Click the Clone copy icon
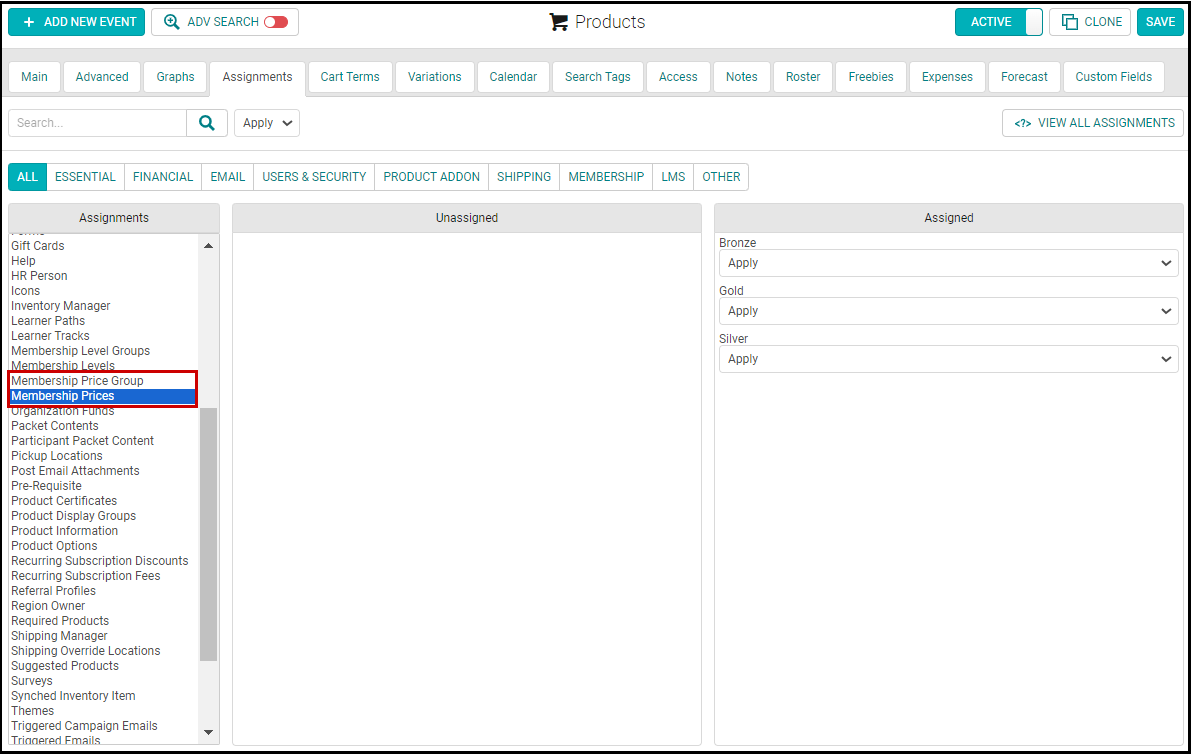1191x754 pixels. (x=1070, y=22)
